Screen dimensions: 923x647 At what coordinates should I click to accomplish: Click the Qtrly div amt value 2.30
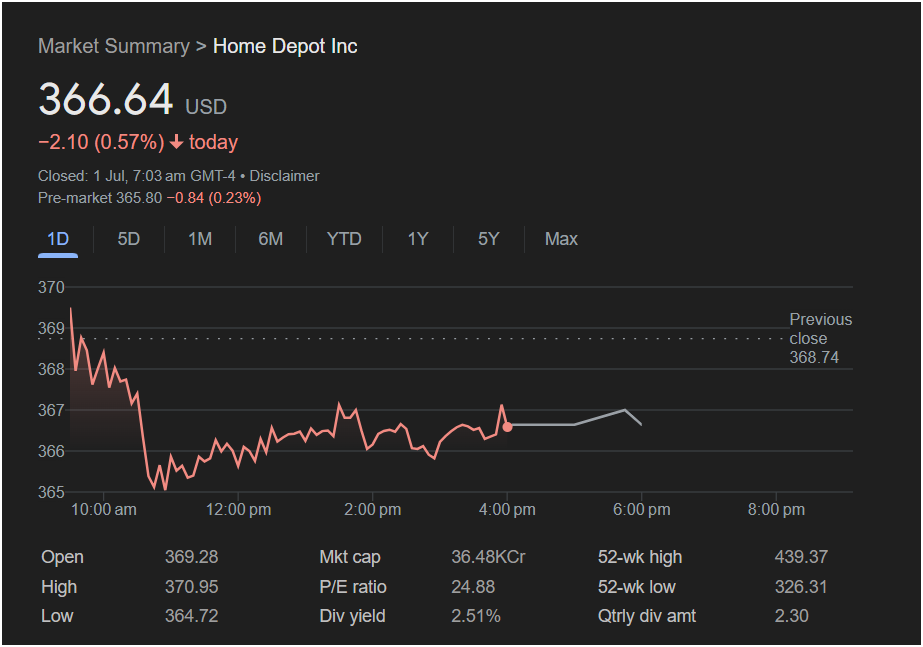791,616
